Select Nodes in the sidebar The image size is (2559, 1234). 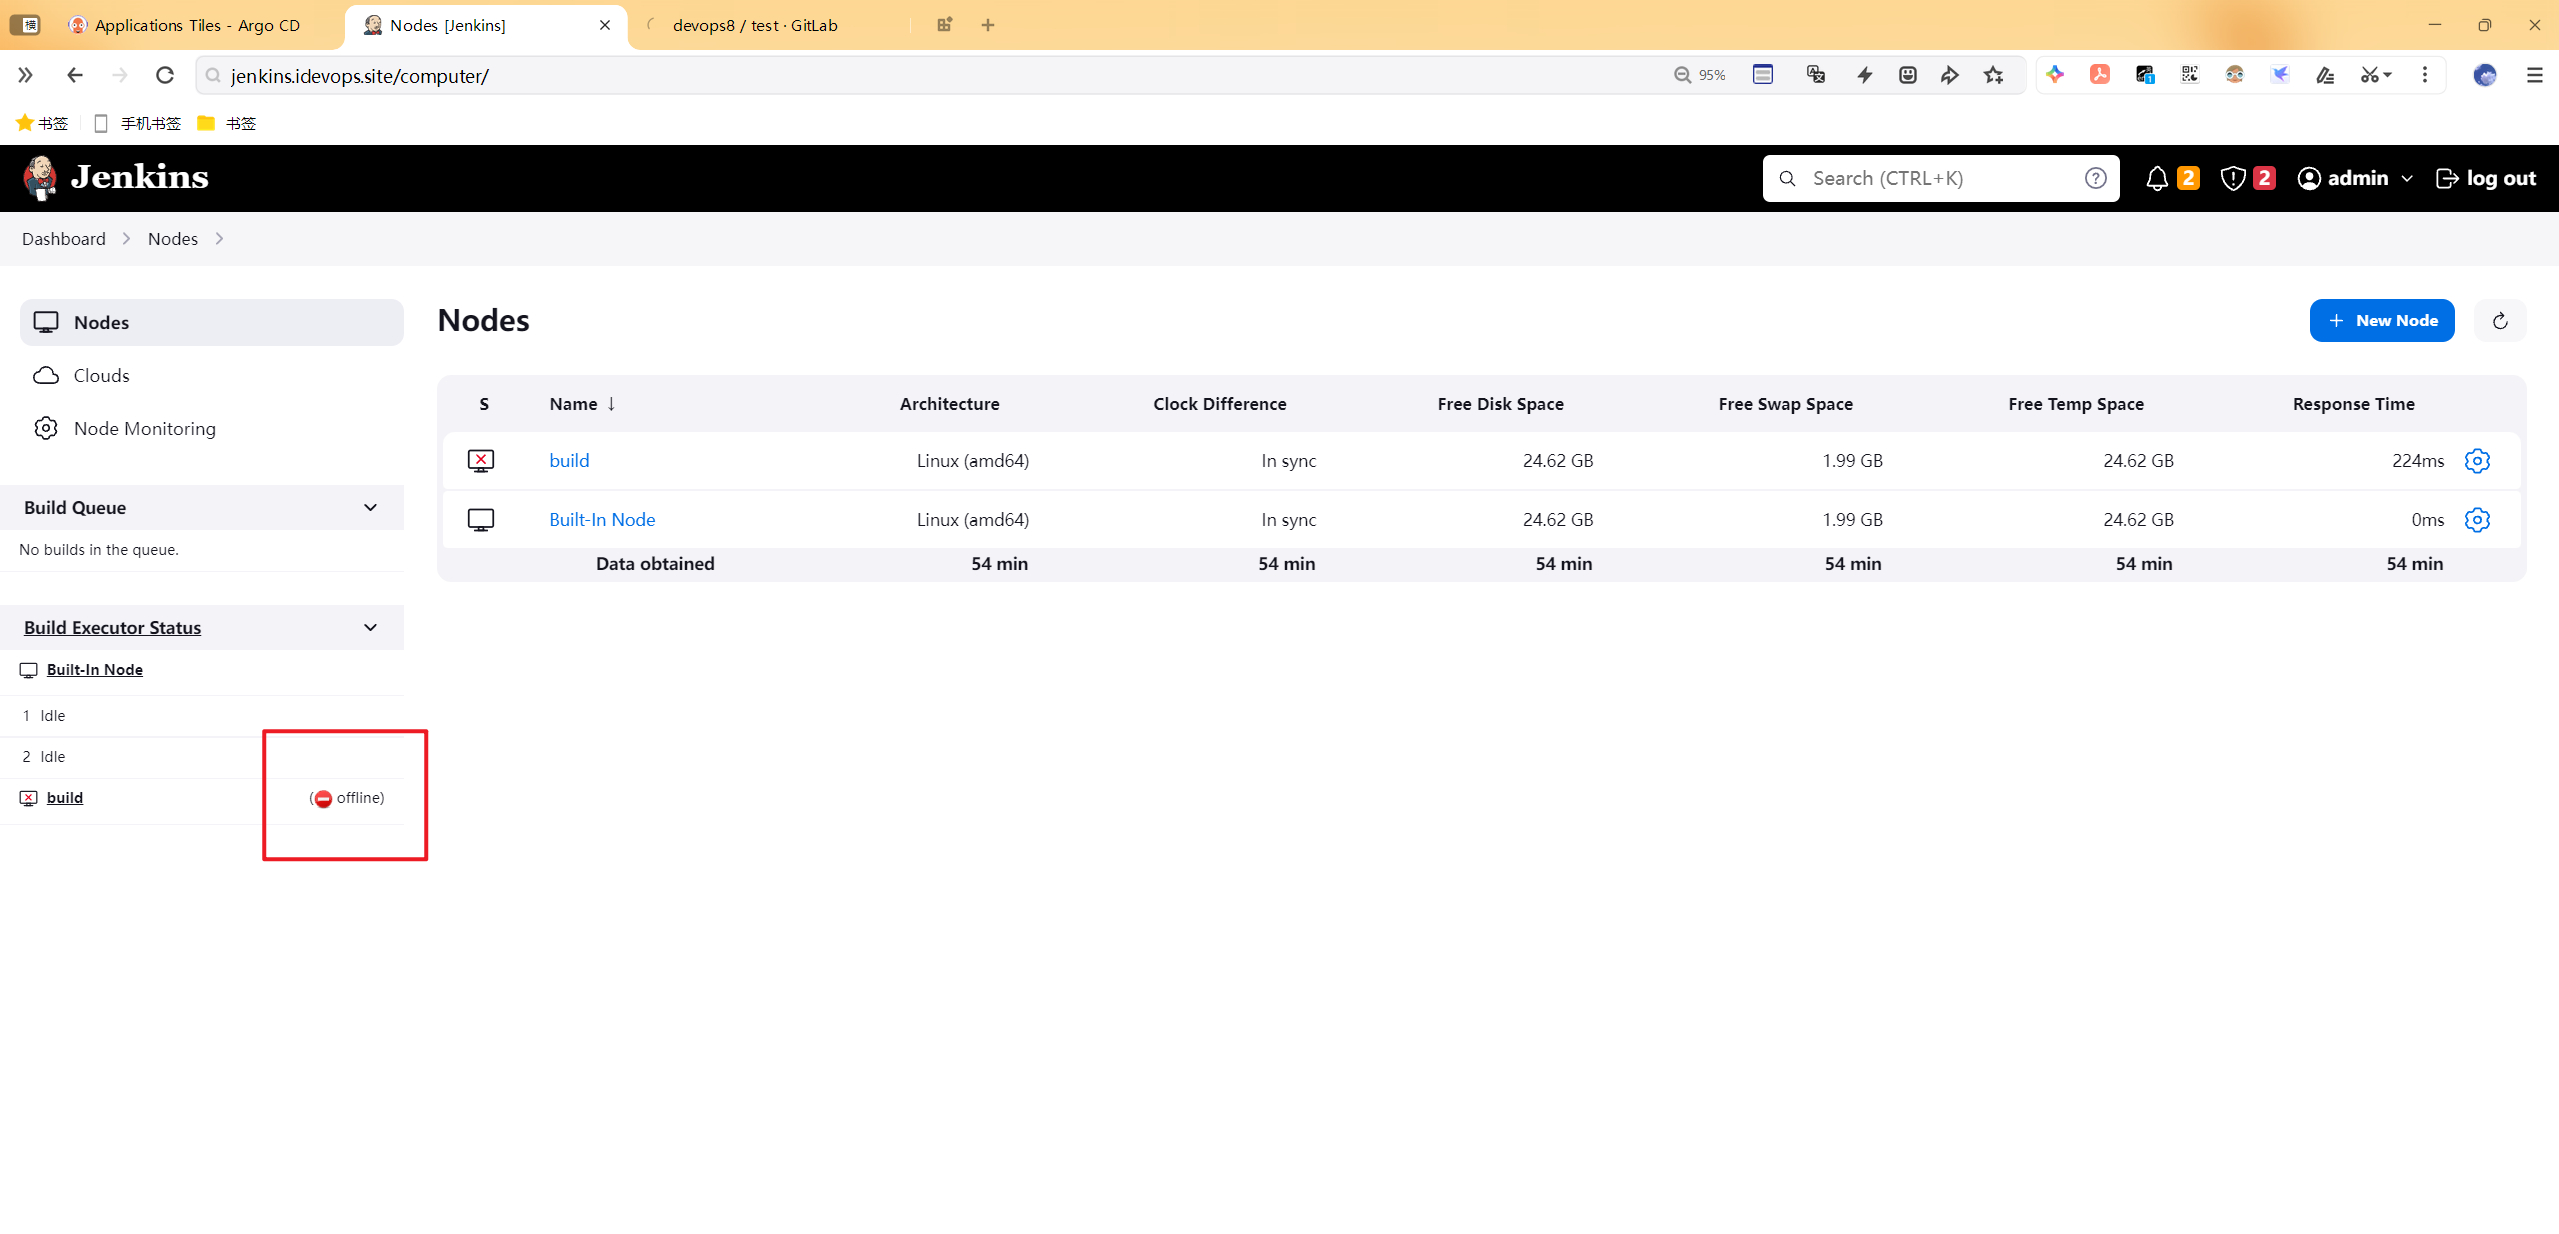click(212, 322)
